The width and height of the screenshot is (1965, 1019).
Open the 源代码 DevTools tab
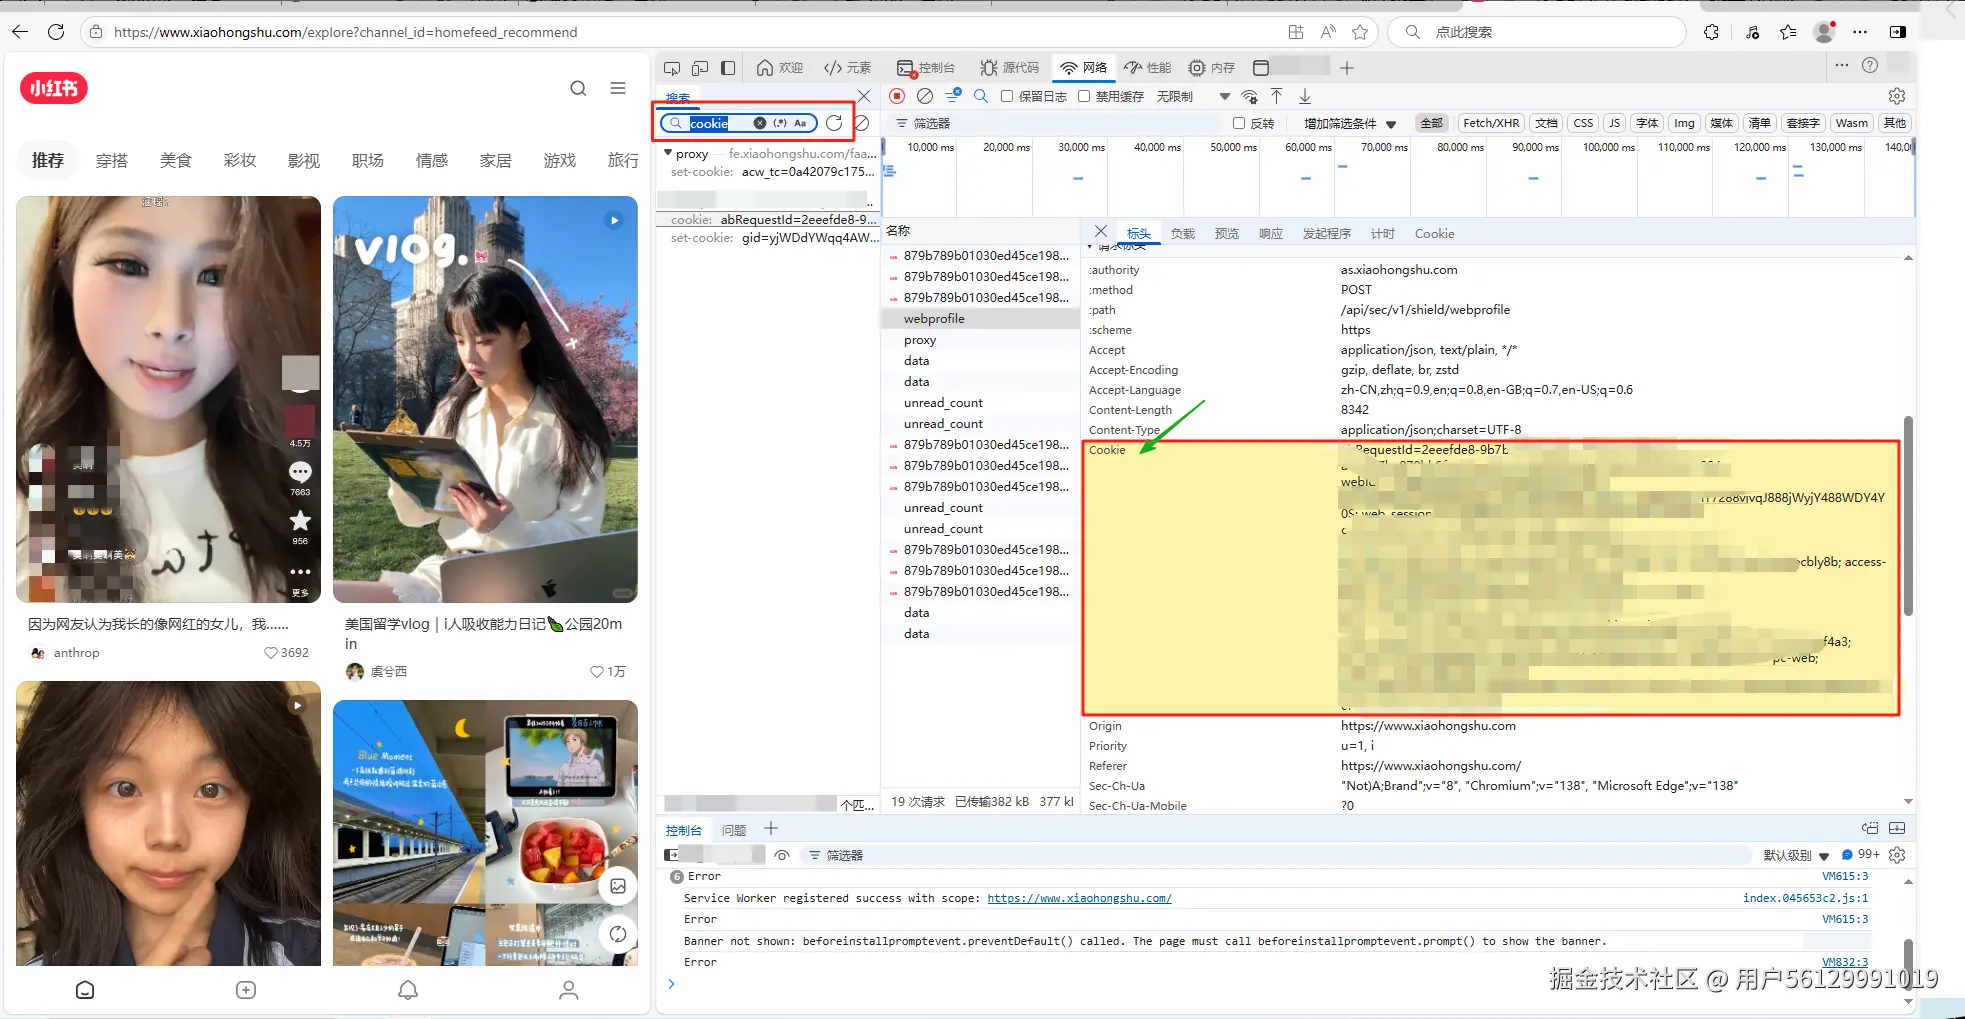[1009, 68]
